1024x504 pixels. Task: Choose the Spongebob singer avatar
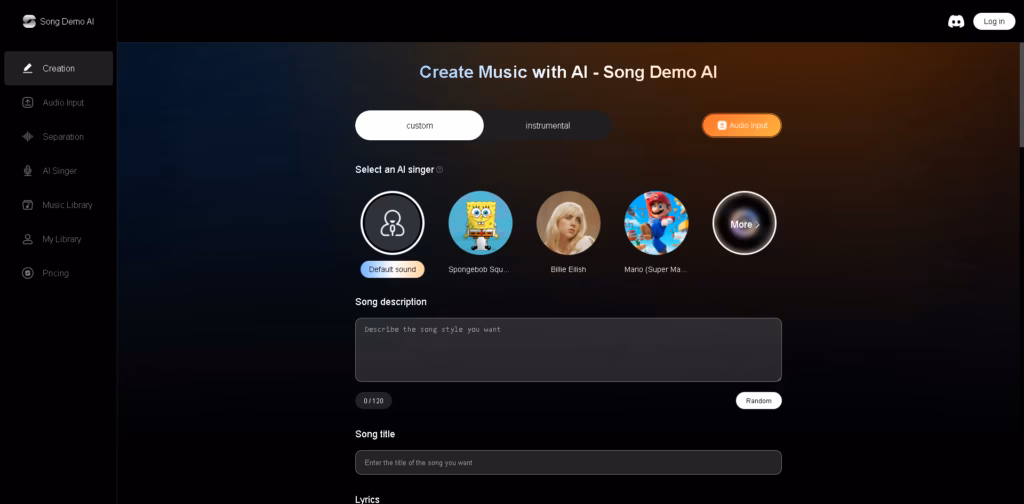click(x=480, y=223)
